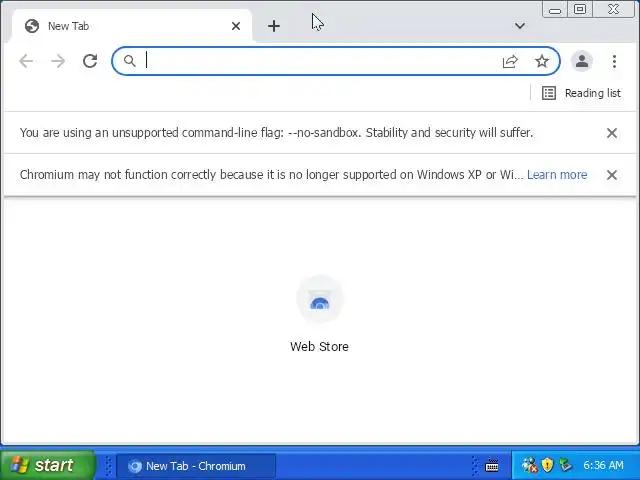Click the no-sandbox warning message text

[276, 133]
